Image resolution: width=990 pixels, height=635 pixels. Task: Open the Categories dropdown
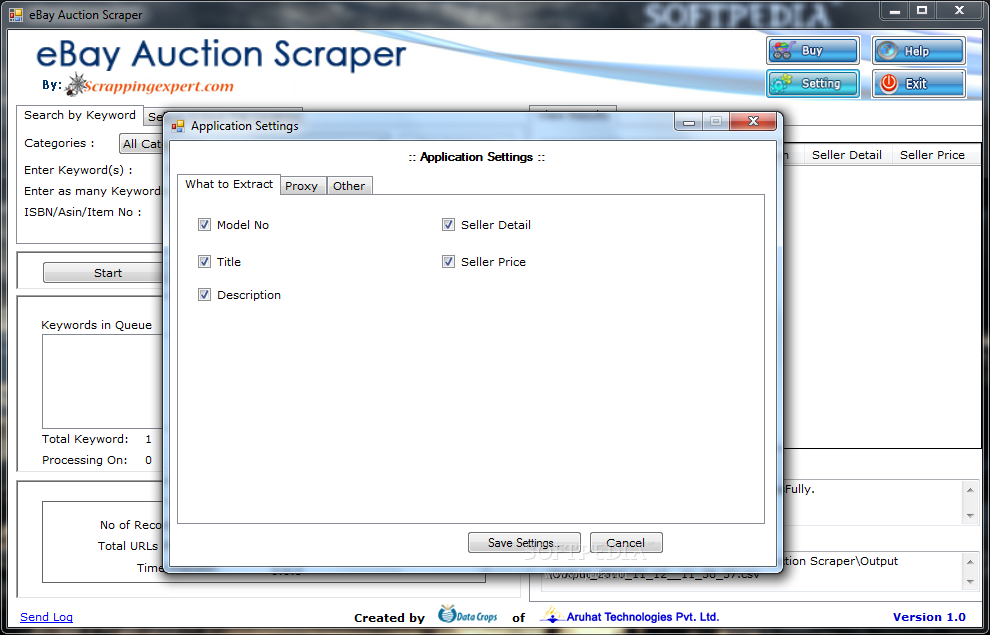point(142,144)
